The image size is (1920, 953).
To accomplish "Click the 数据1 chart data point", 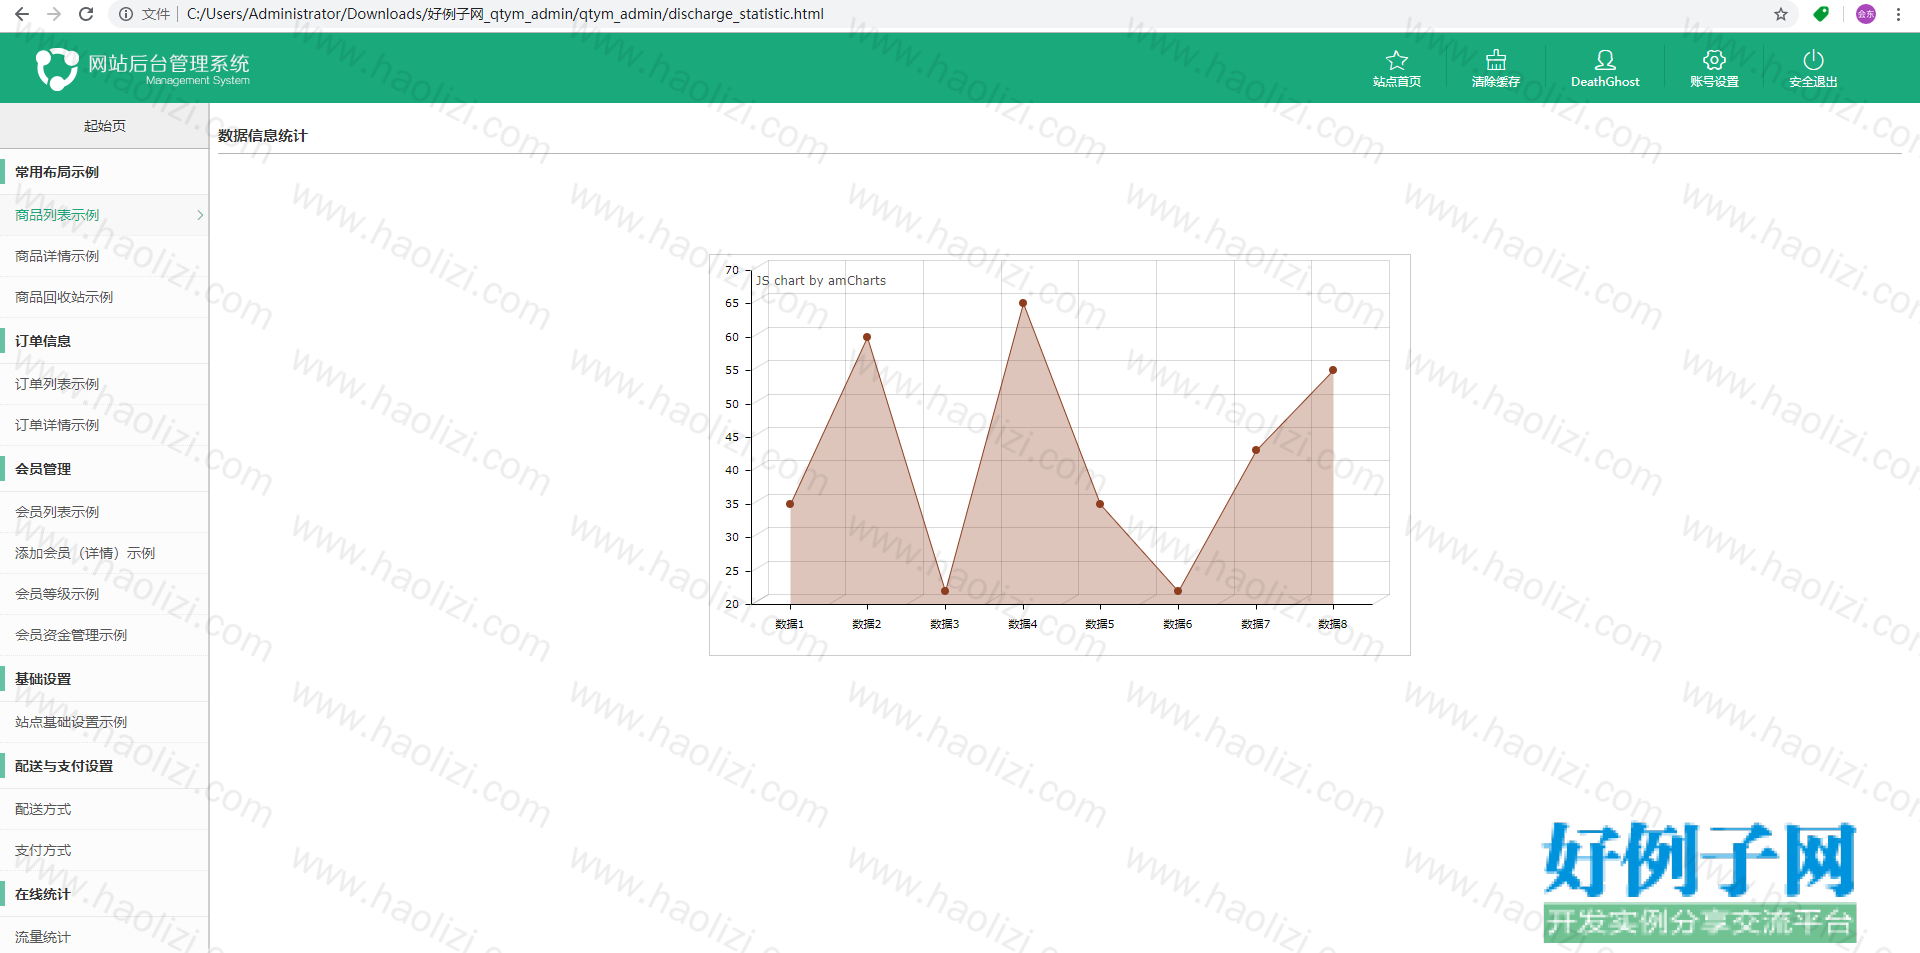I will (790, 504).
